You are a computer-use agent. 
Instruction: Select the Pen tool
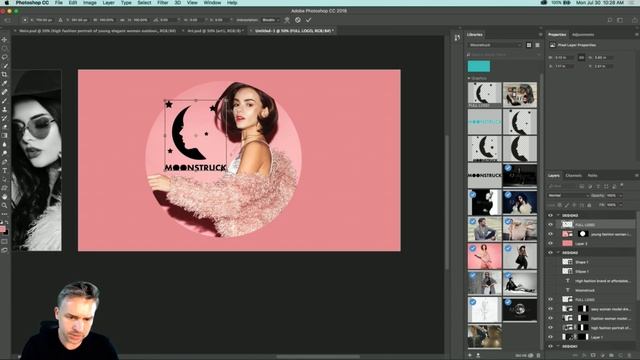click(x=4, y=162)
